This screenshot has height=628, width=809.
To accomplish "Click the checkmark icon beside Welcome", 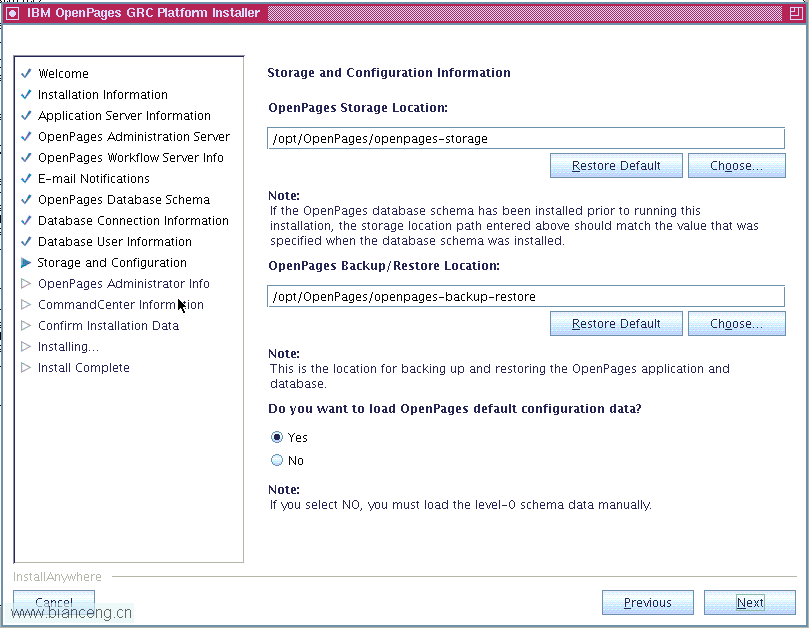I will coord(26,73).
